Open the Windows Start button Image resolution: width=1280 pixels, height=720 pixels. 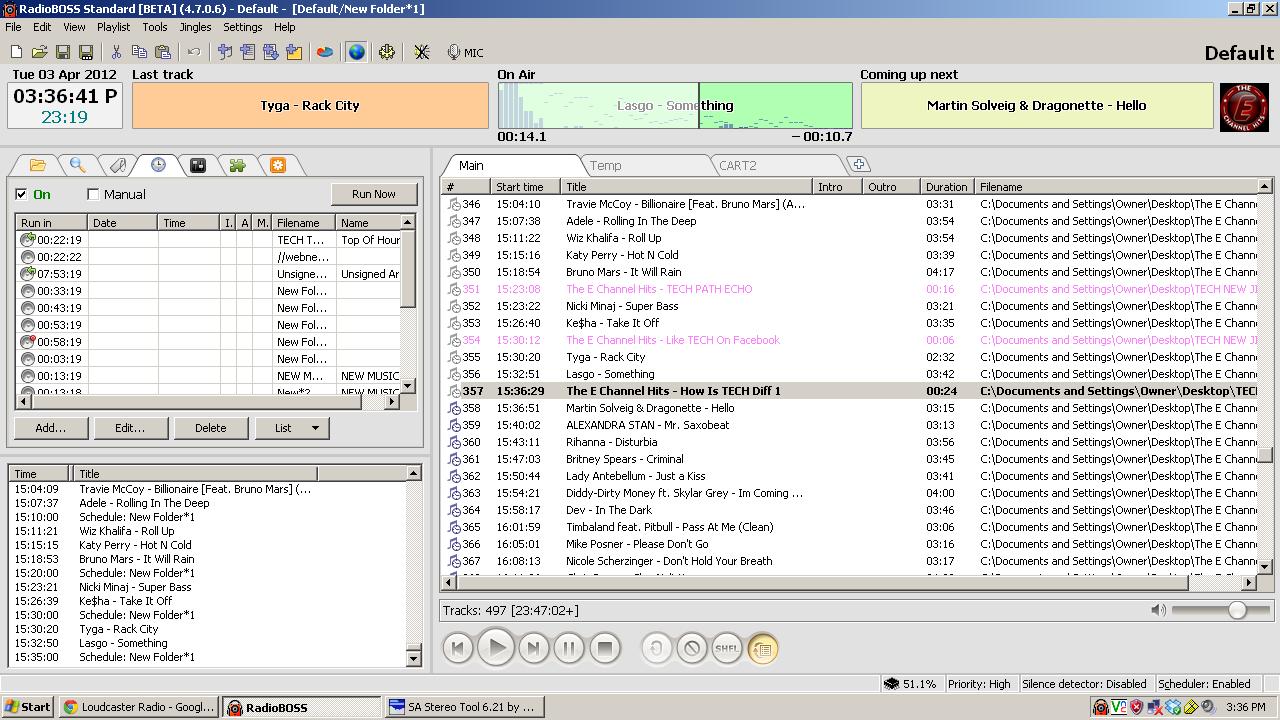pos(28,707)
